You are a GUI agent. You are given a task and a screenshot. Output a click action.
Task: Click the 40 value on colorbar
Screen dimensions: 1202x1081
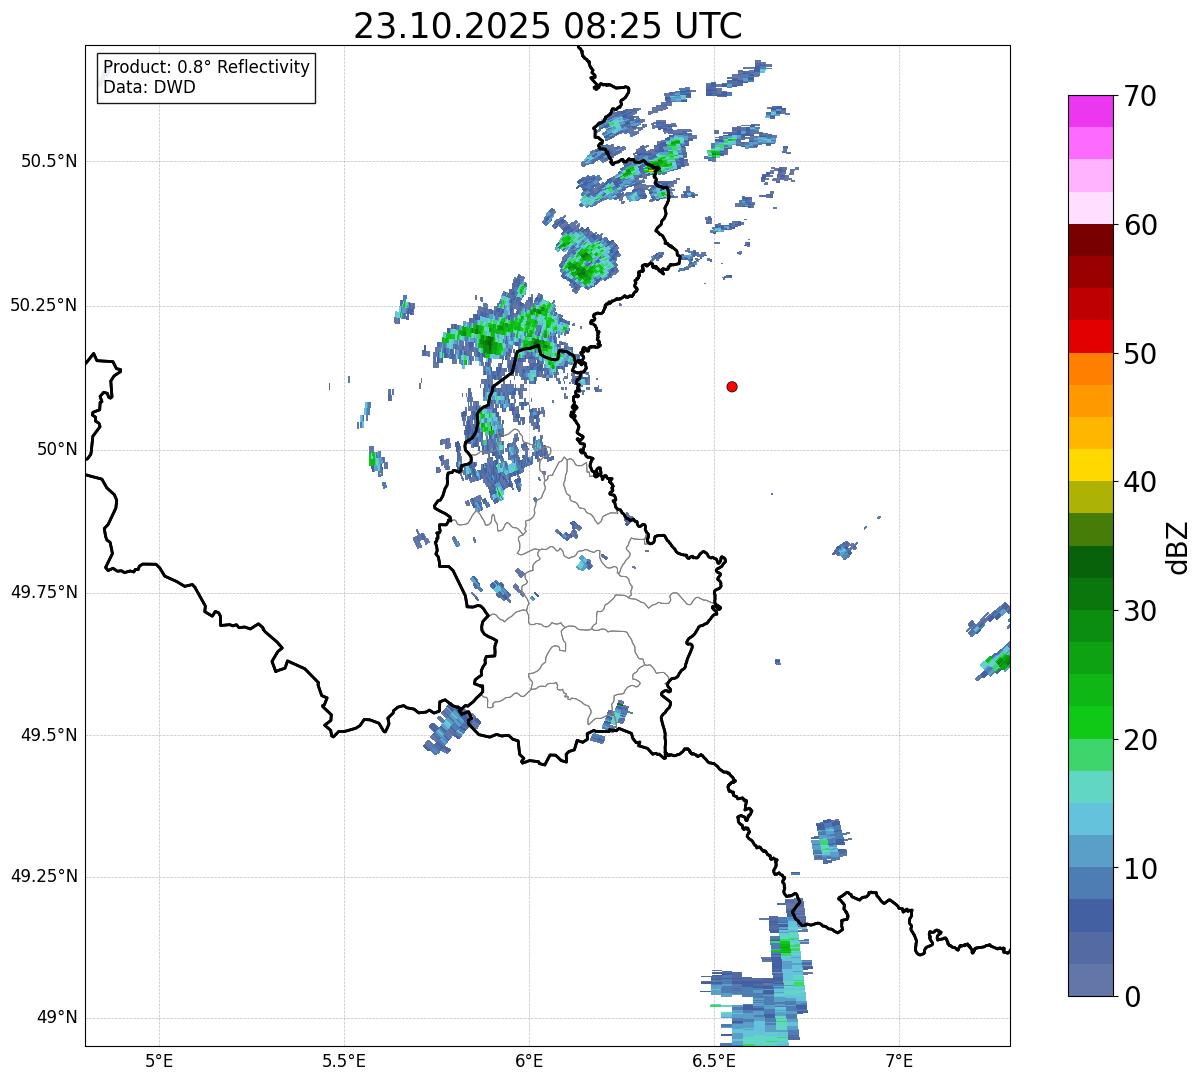click(1140, 482)
